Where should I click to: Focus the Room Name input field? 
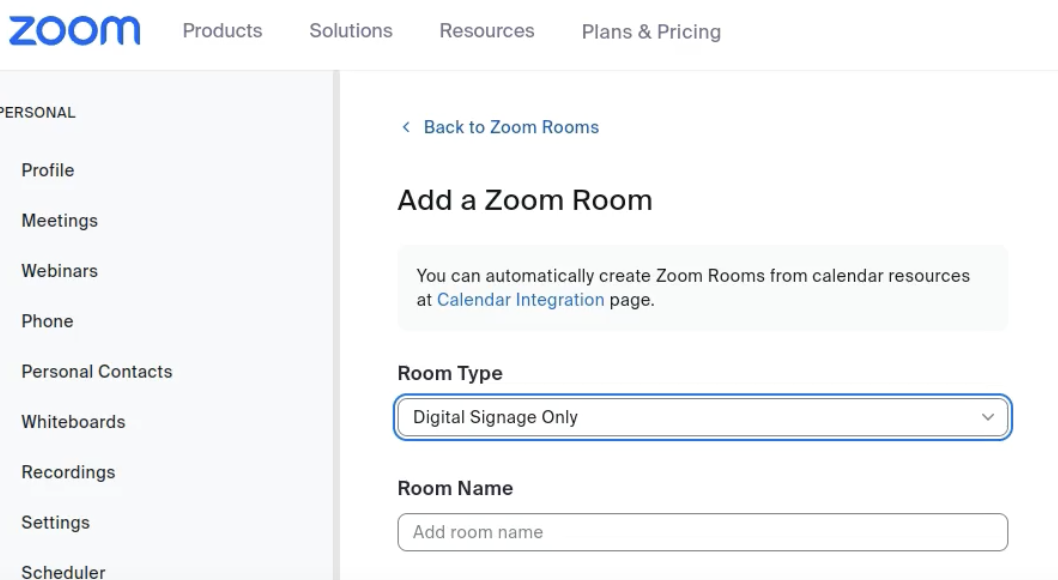point(702,532)
